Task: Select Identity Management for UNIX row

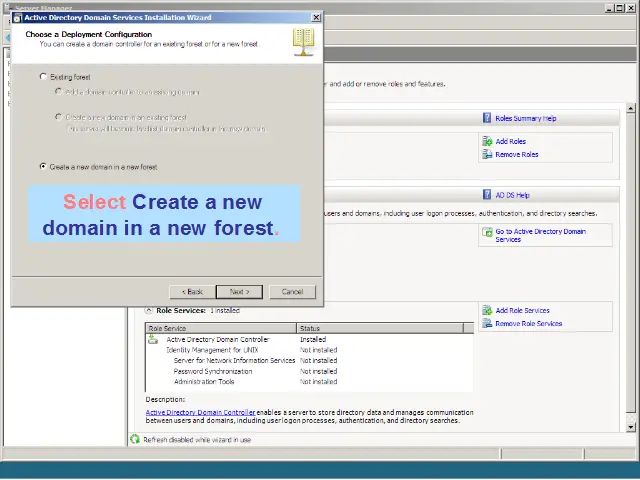Action: (x=212, y=350)
